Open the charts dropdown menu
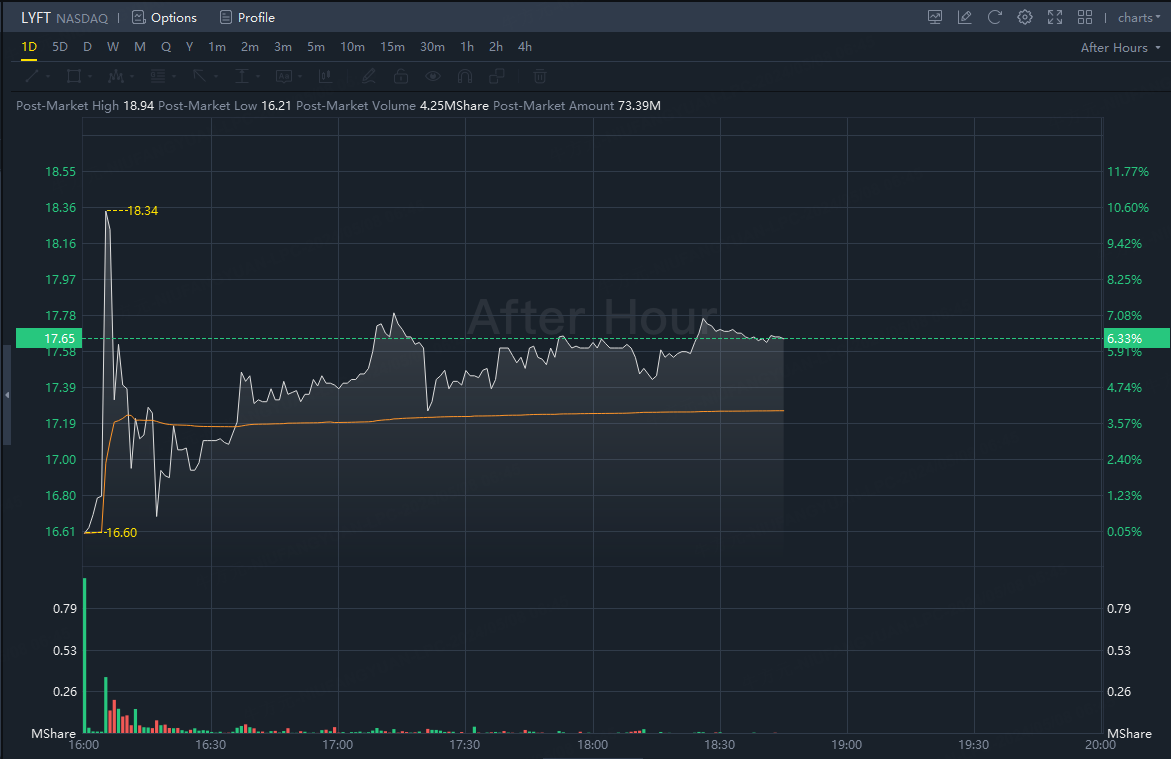The width and height of the screenshot is (1171, 759). point(1139,17)
